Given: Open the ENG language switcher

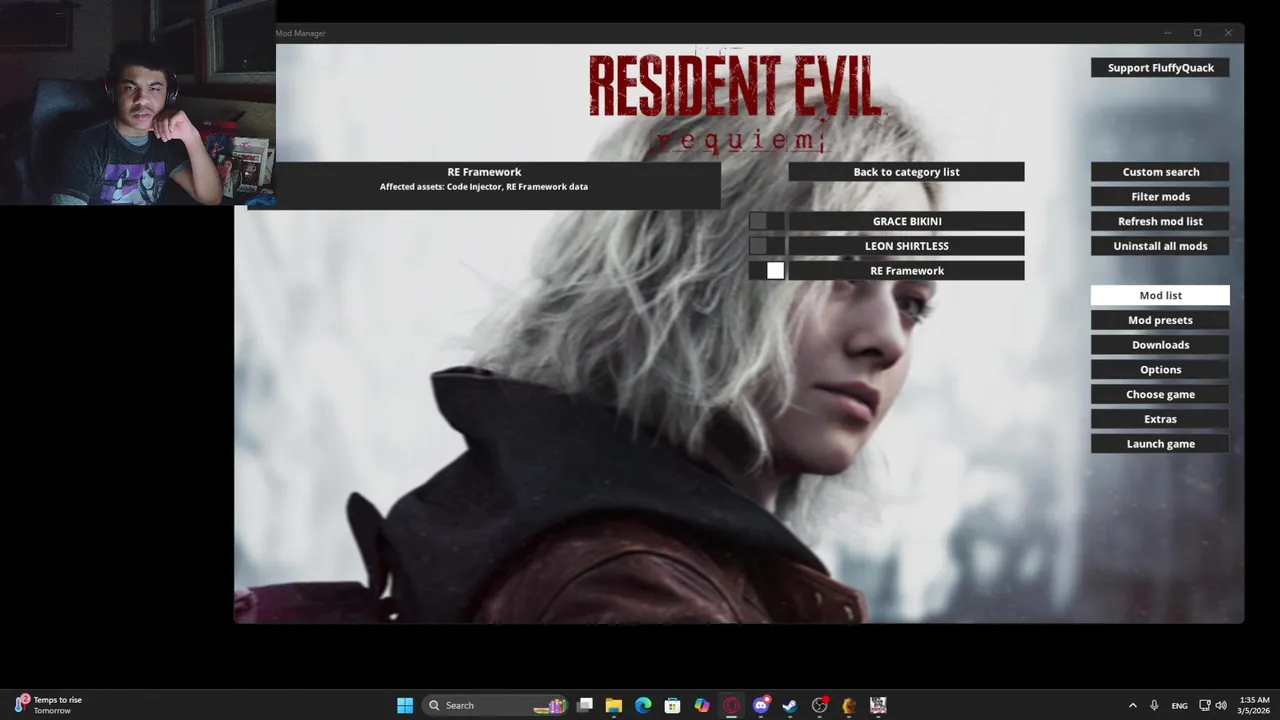Looking at the screenshot, I should click(1180, 705).
